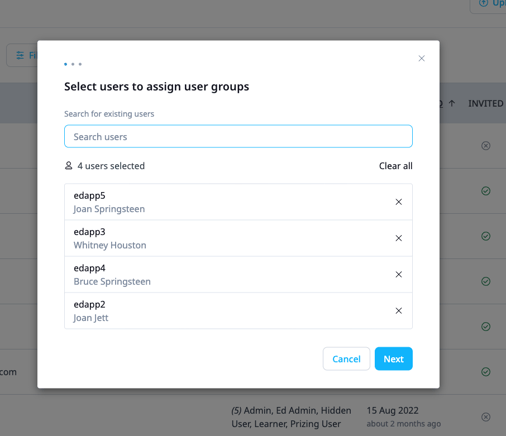Click the filter sliders icon behind dialog
506x436 pixels.
20,55
